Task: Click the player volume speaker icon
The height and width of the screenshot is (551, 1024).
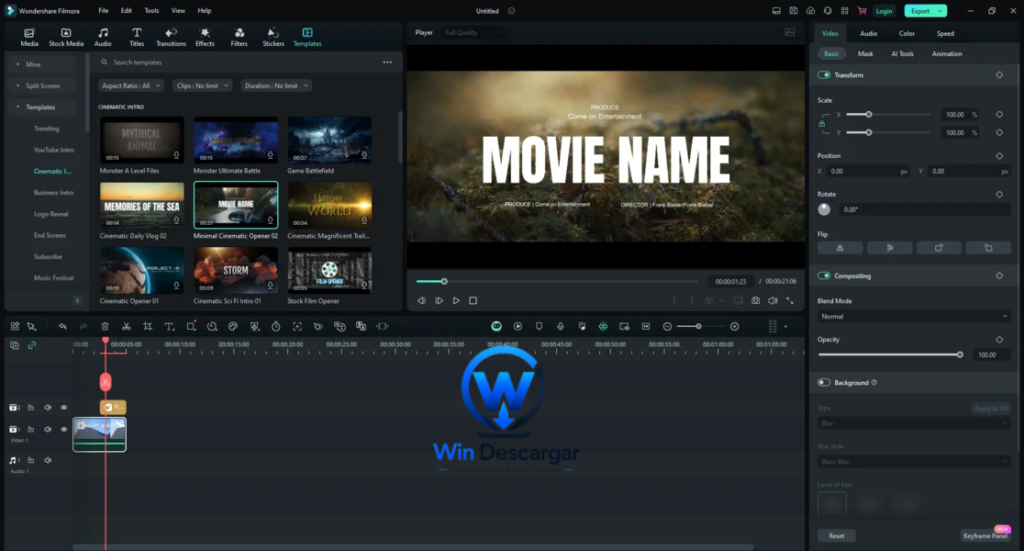Action: click(x=773, y=300)
